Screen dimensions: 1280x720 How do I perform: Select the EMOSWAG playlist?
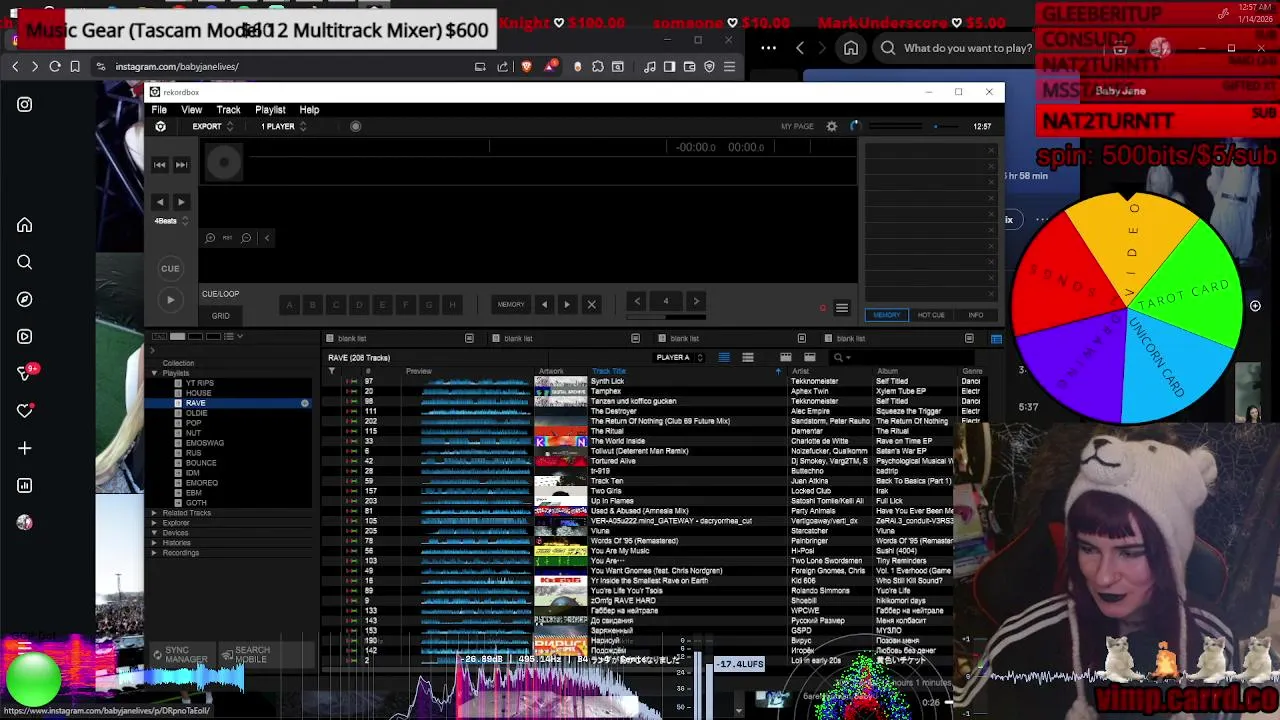[204, 443]
